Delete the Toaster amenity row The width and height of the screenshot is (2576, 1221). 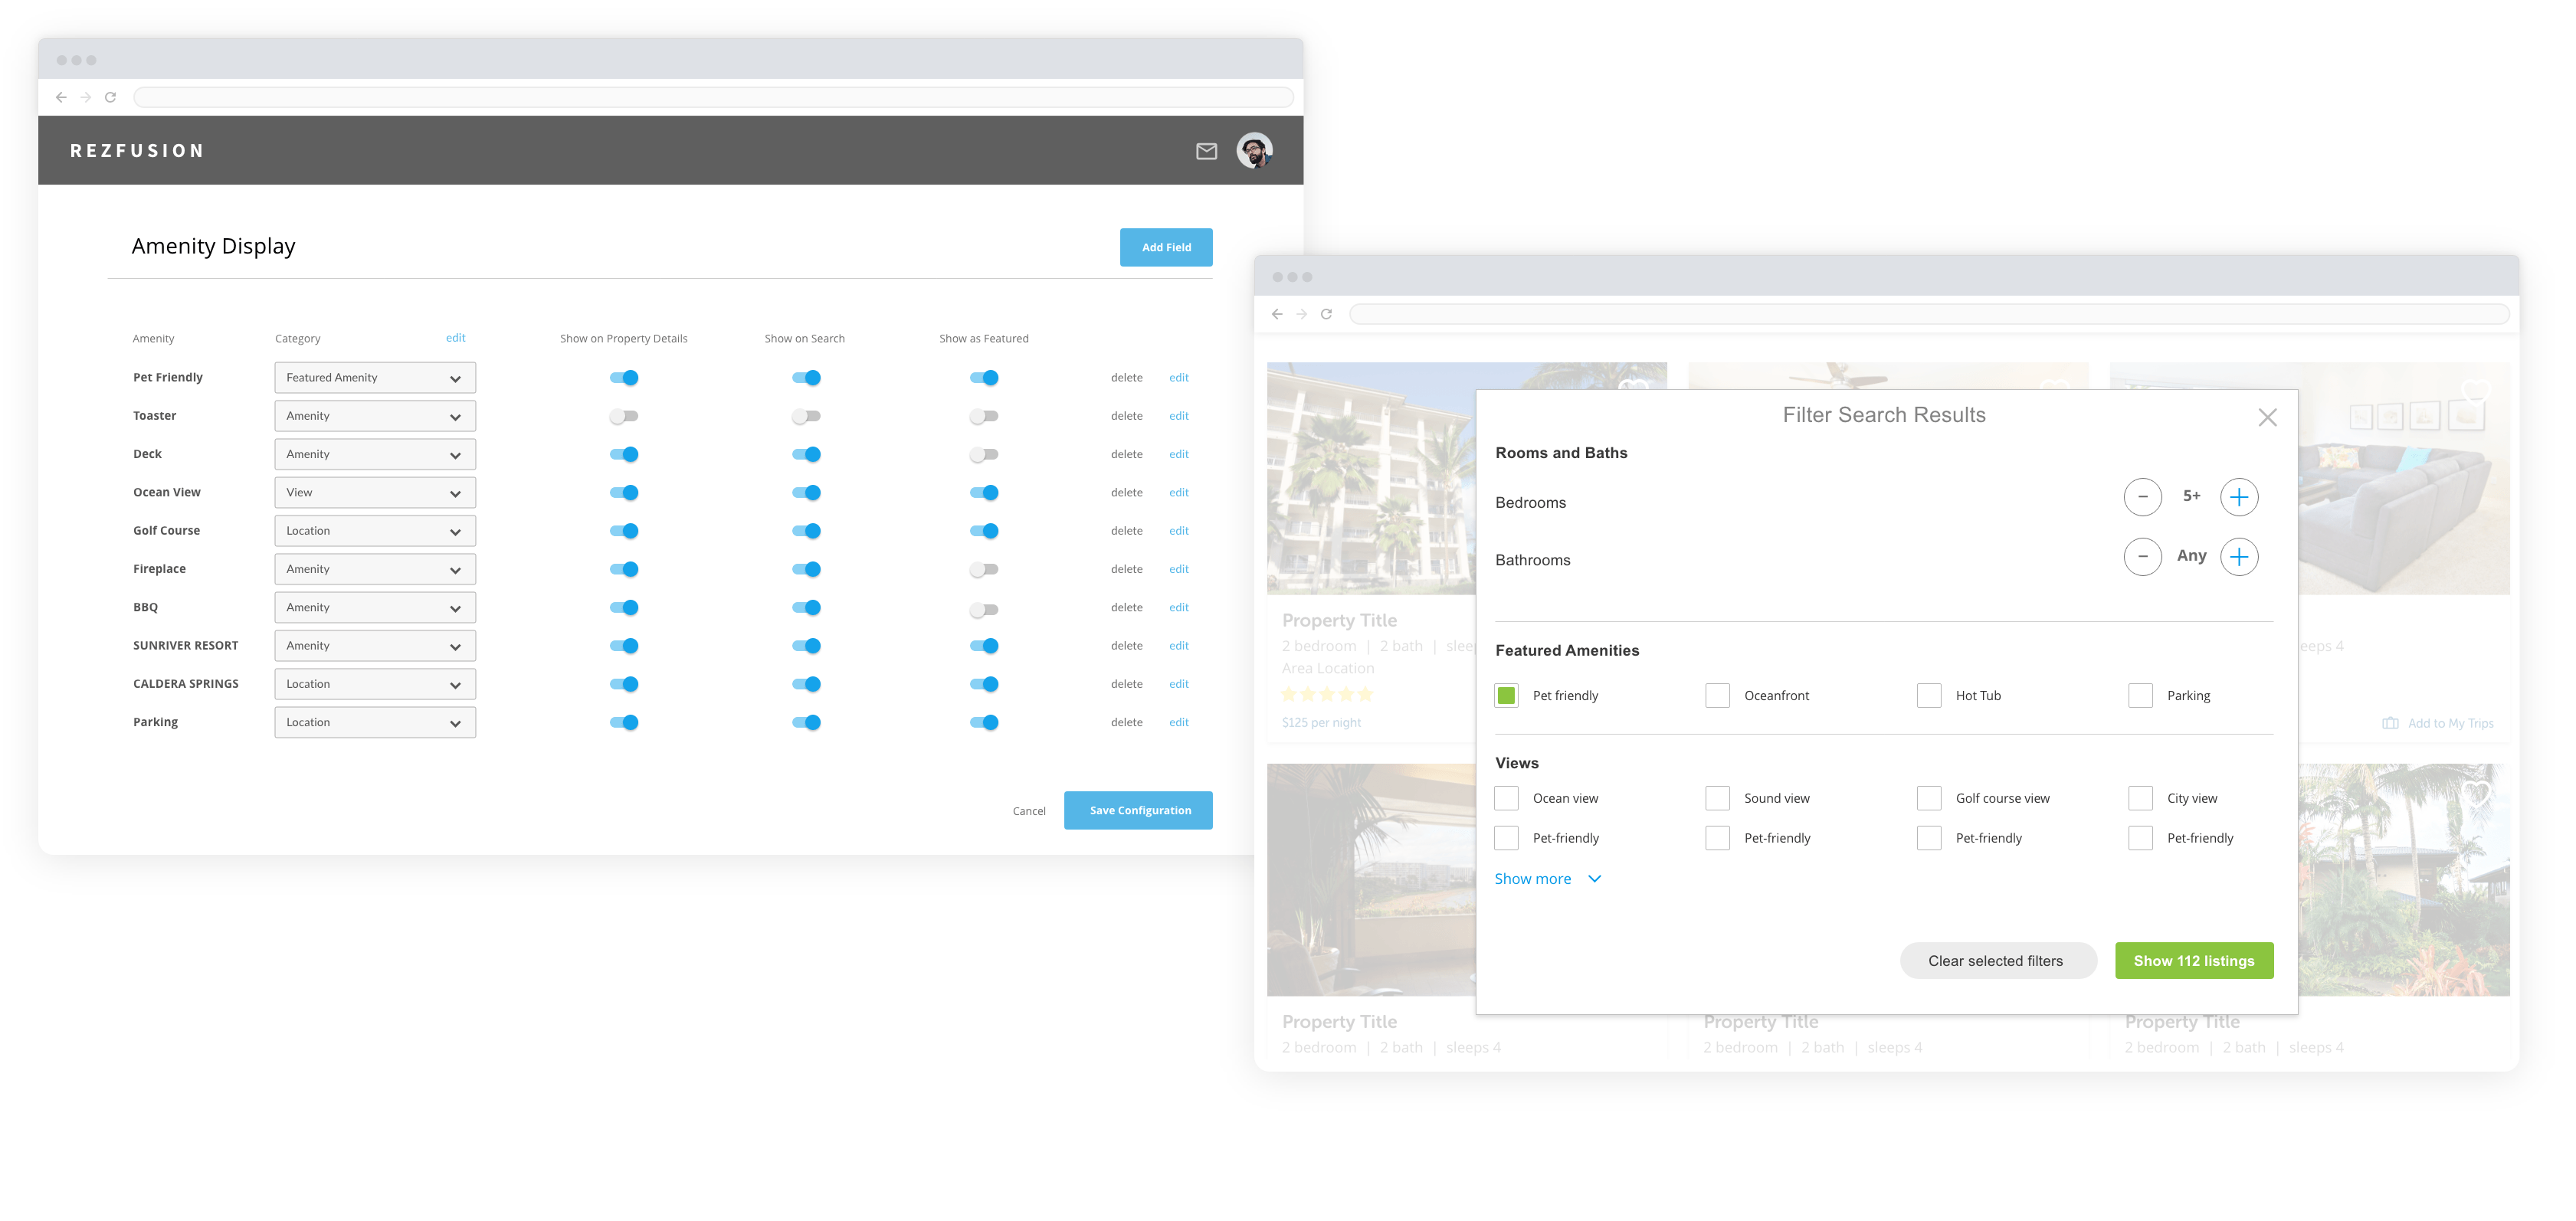1126,416
